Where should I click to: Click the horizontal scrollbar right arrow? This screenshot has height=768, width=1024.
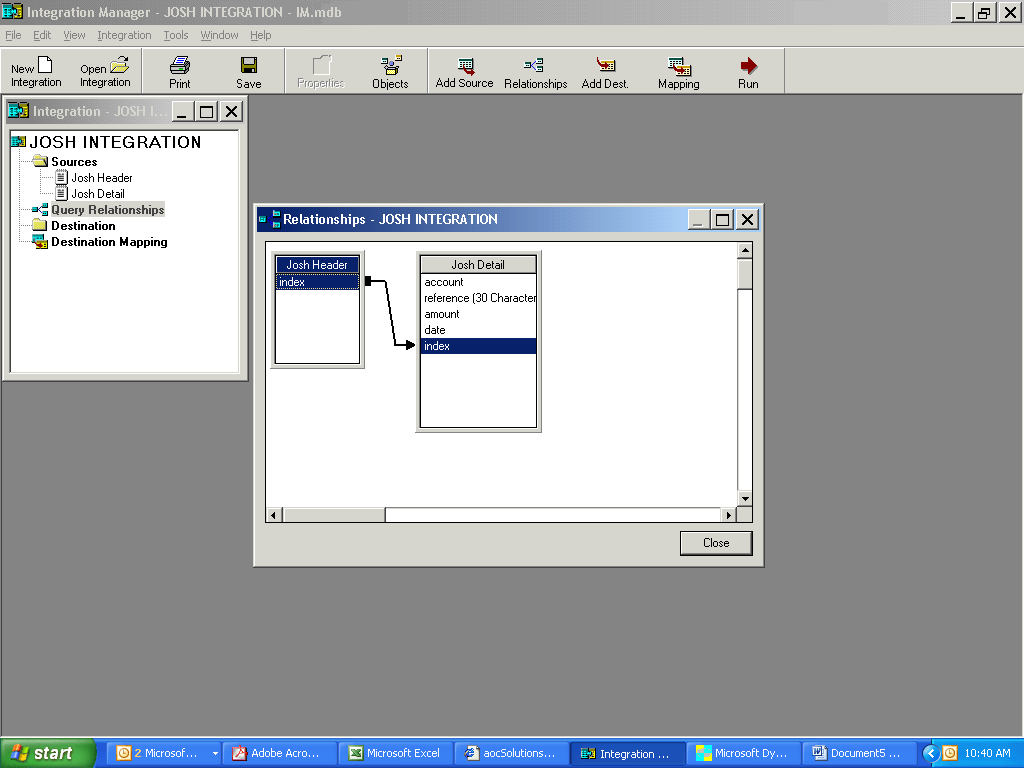(x=729, y=514)
